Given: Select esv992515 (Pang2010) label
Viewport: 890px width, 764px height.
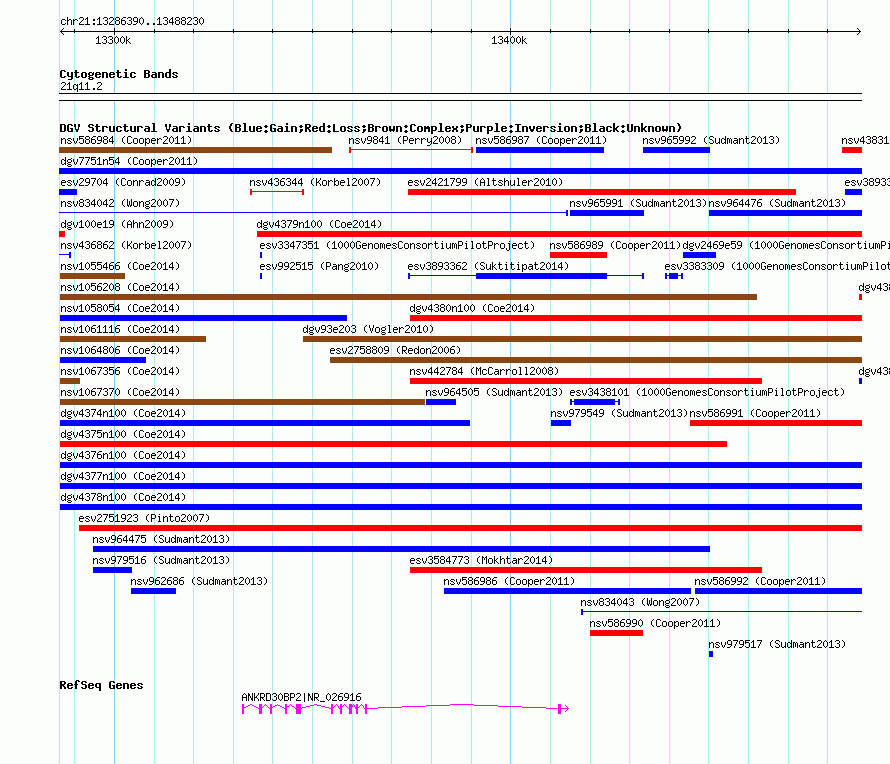Looking at the screenshot, I should [319, 266].
